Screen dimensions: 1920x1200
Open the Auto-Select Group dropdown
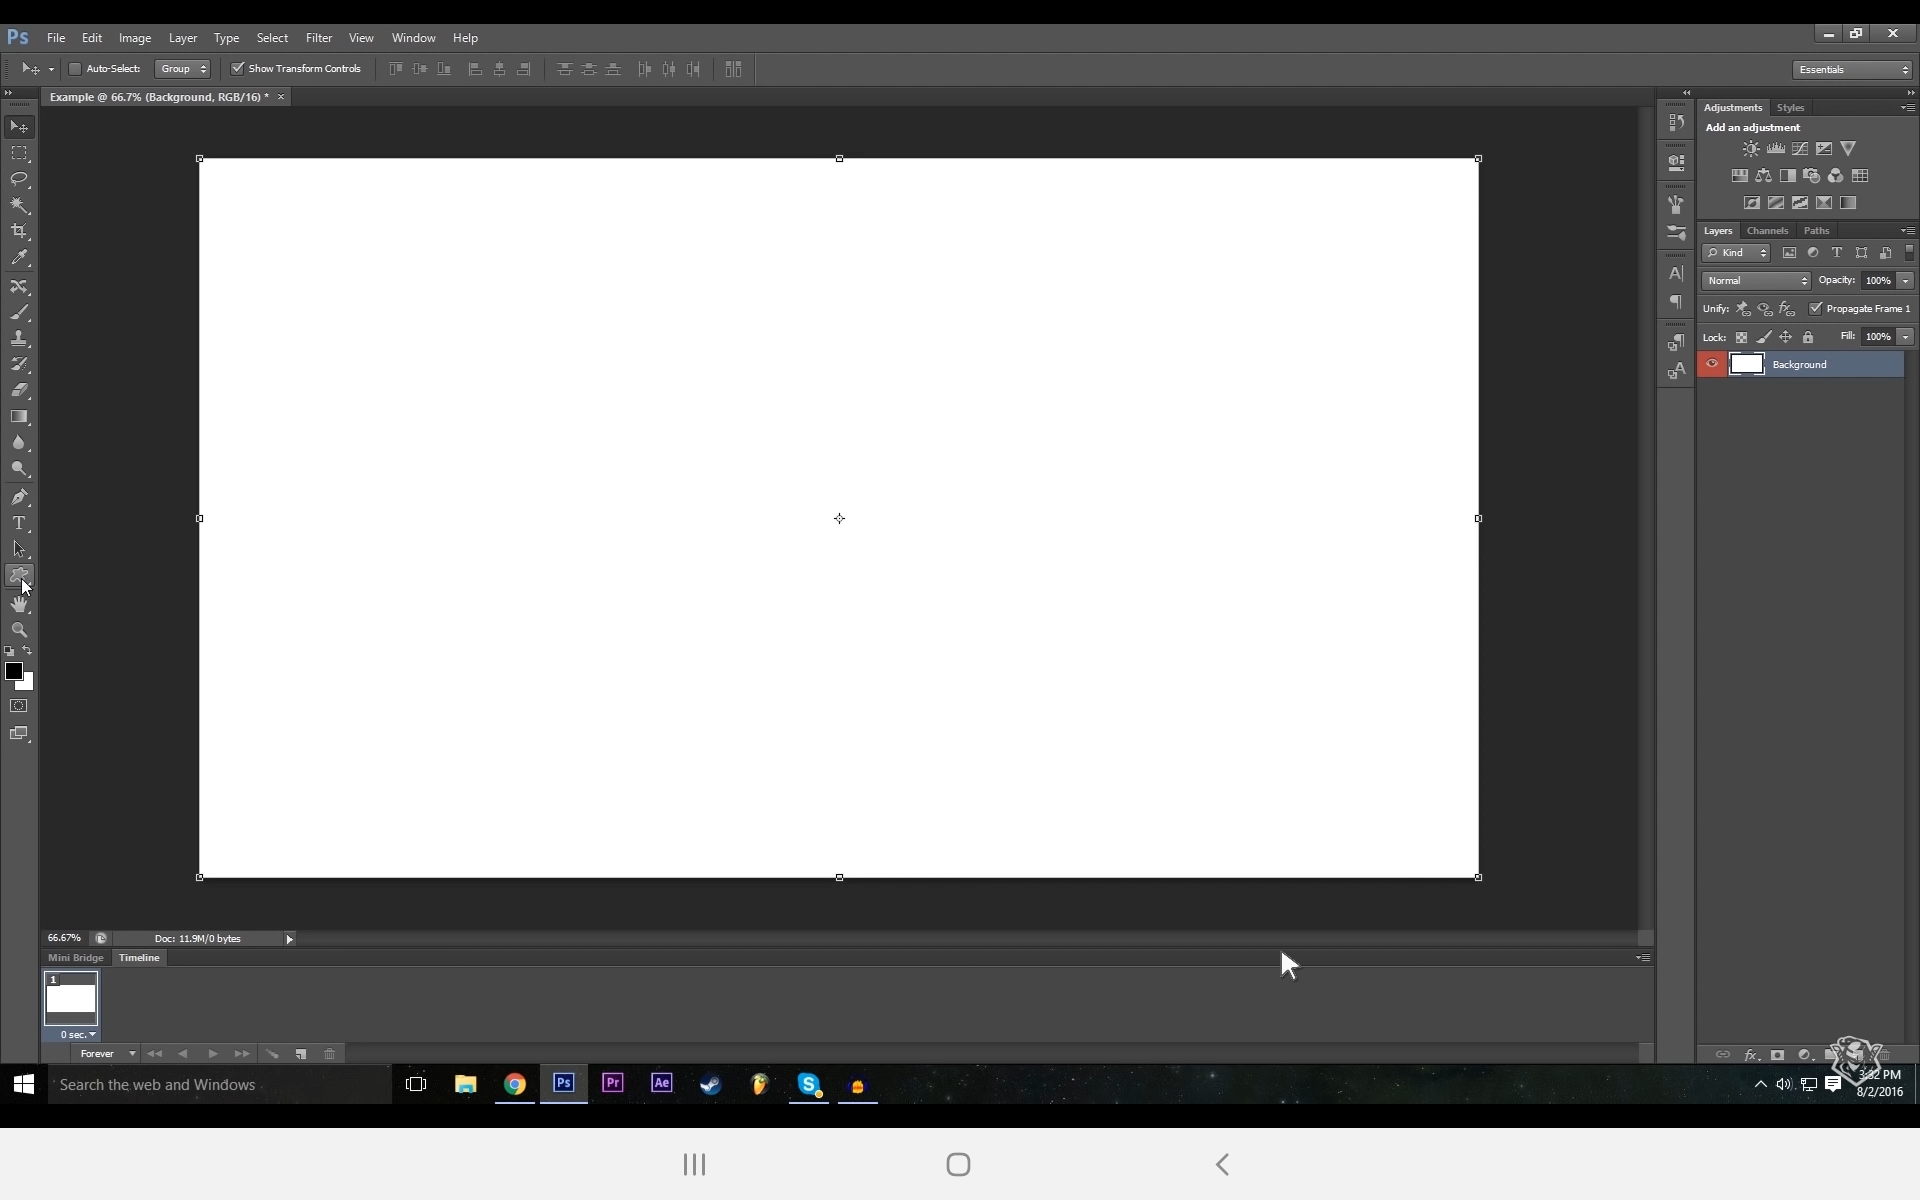[x=183, y=69]
